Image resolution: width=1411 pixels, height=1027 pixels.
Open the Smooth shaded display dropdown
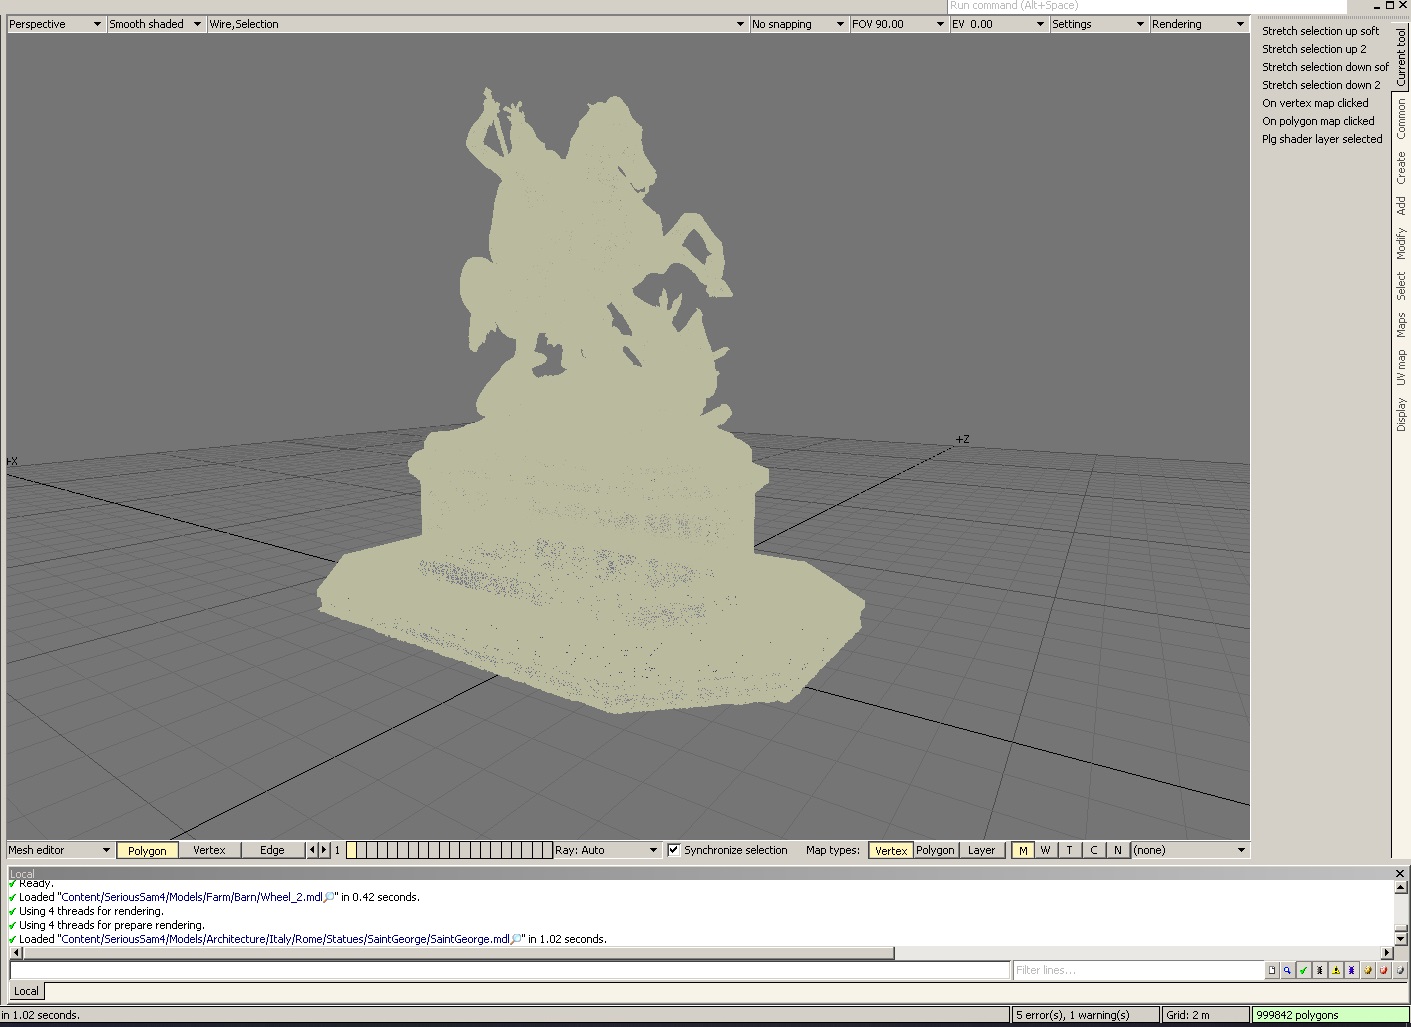155,24
